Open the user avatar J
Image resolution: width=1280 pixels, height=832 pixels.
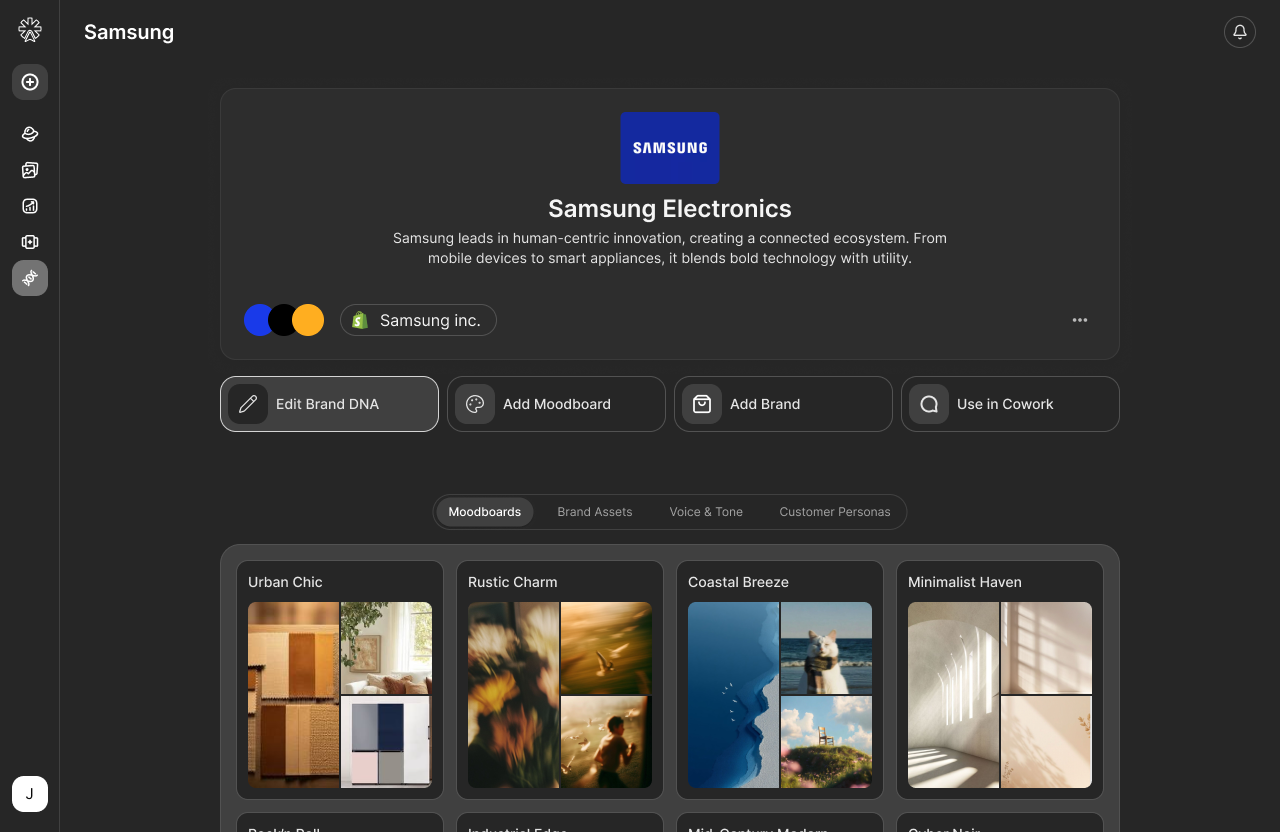30,794
